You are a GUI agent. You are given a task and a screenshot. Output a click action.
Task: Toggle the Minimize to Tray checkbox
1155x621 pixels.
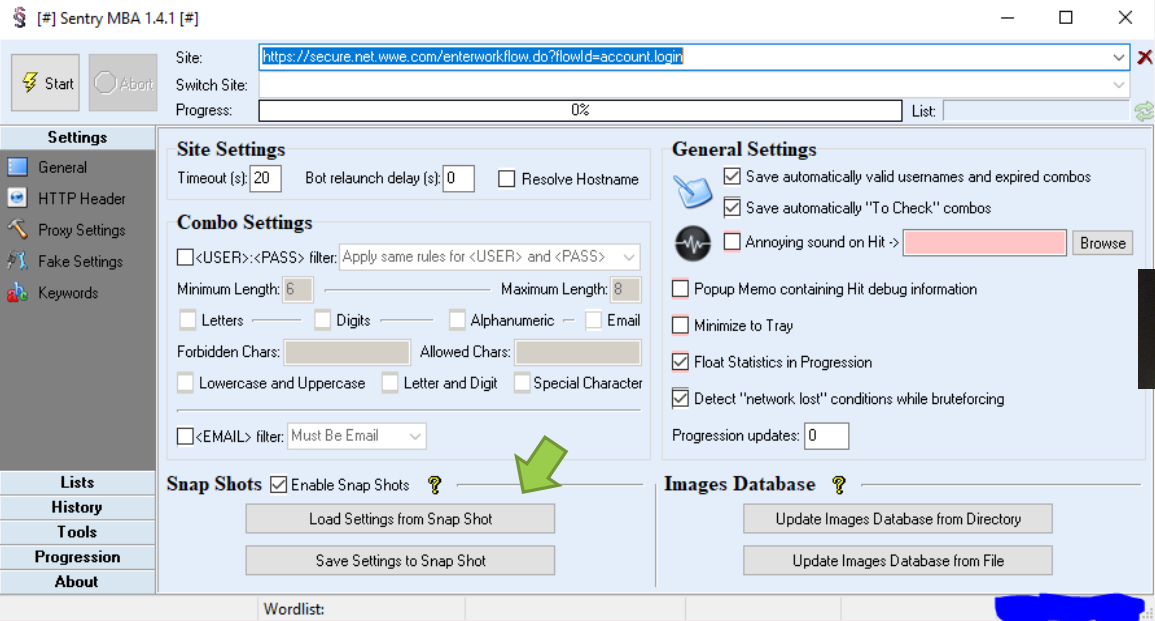[680, 325]
